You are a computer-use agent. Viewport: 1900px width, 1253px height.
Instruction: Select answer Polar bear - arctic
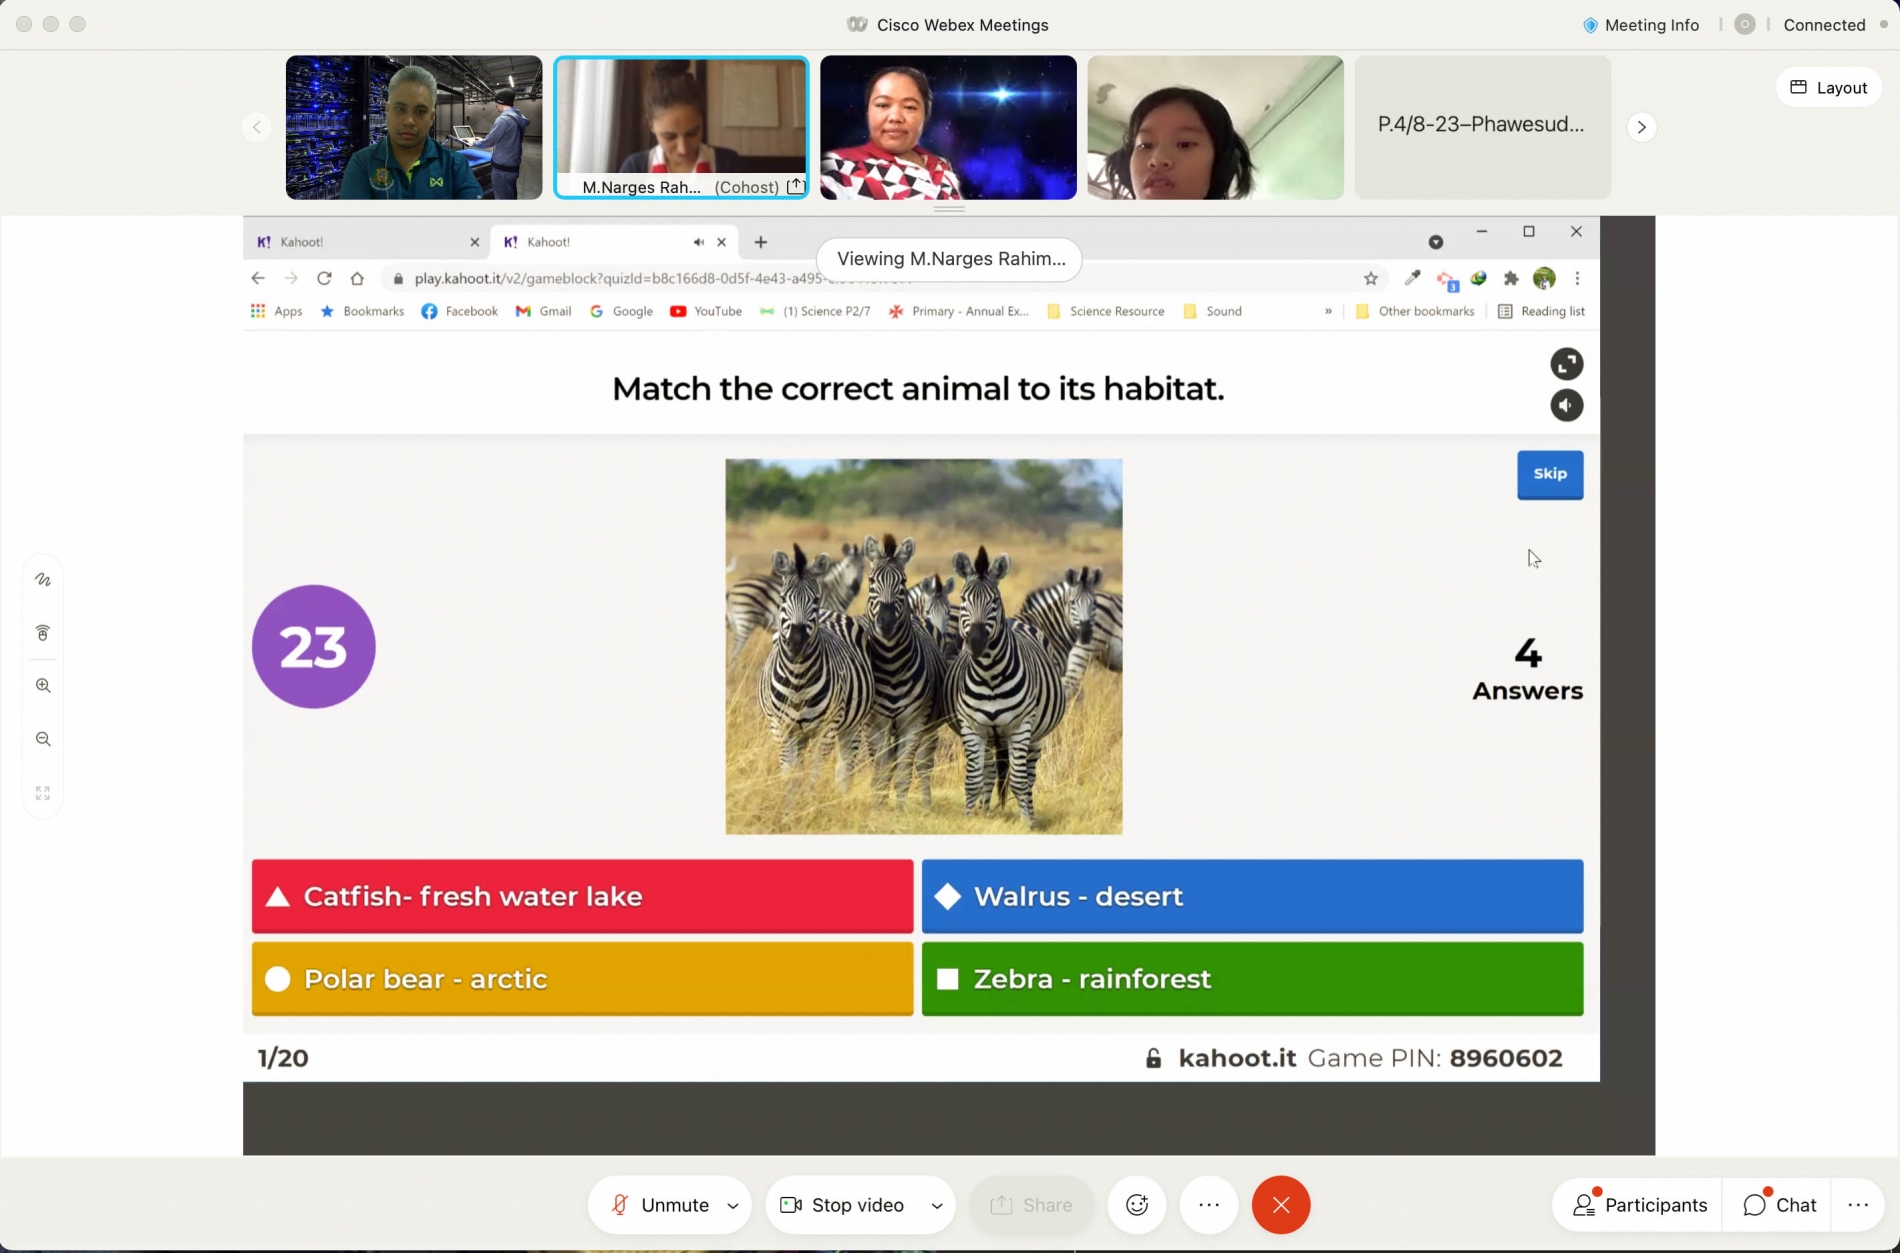582,979
